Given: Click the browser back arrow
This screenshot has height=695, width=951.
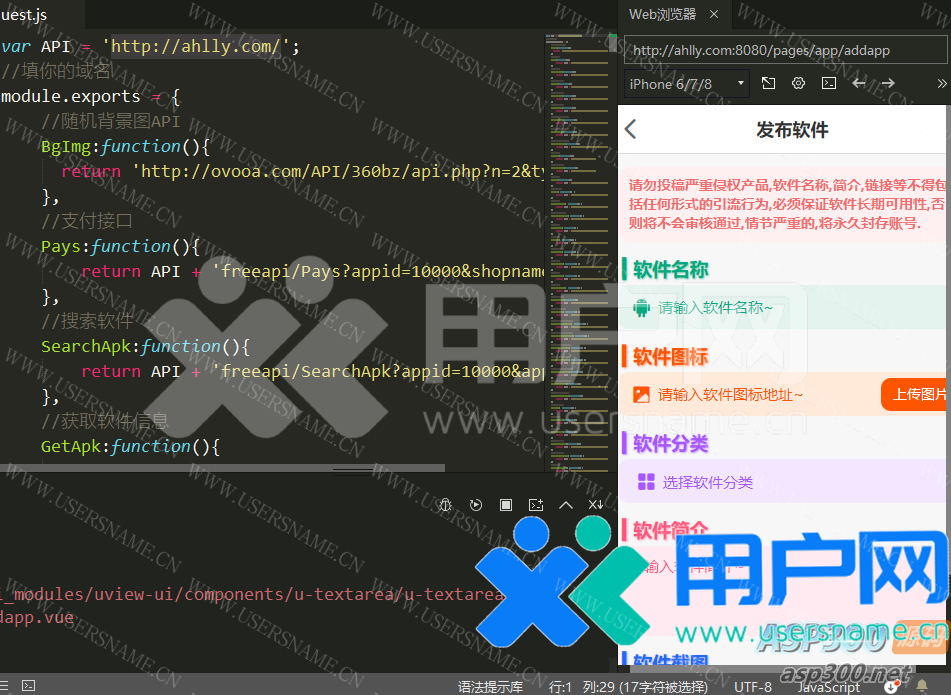Looking at the screenshot, I should [858, 84].
